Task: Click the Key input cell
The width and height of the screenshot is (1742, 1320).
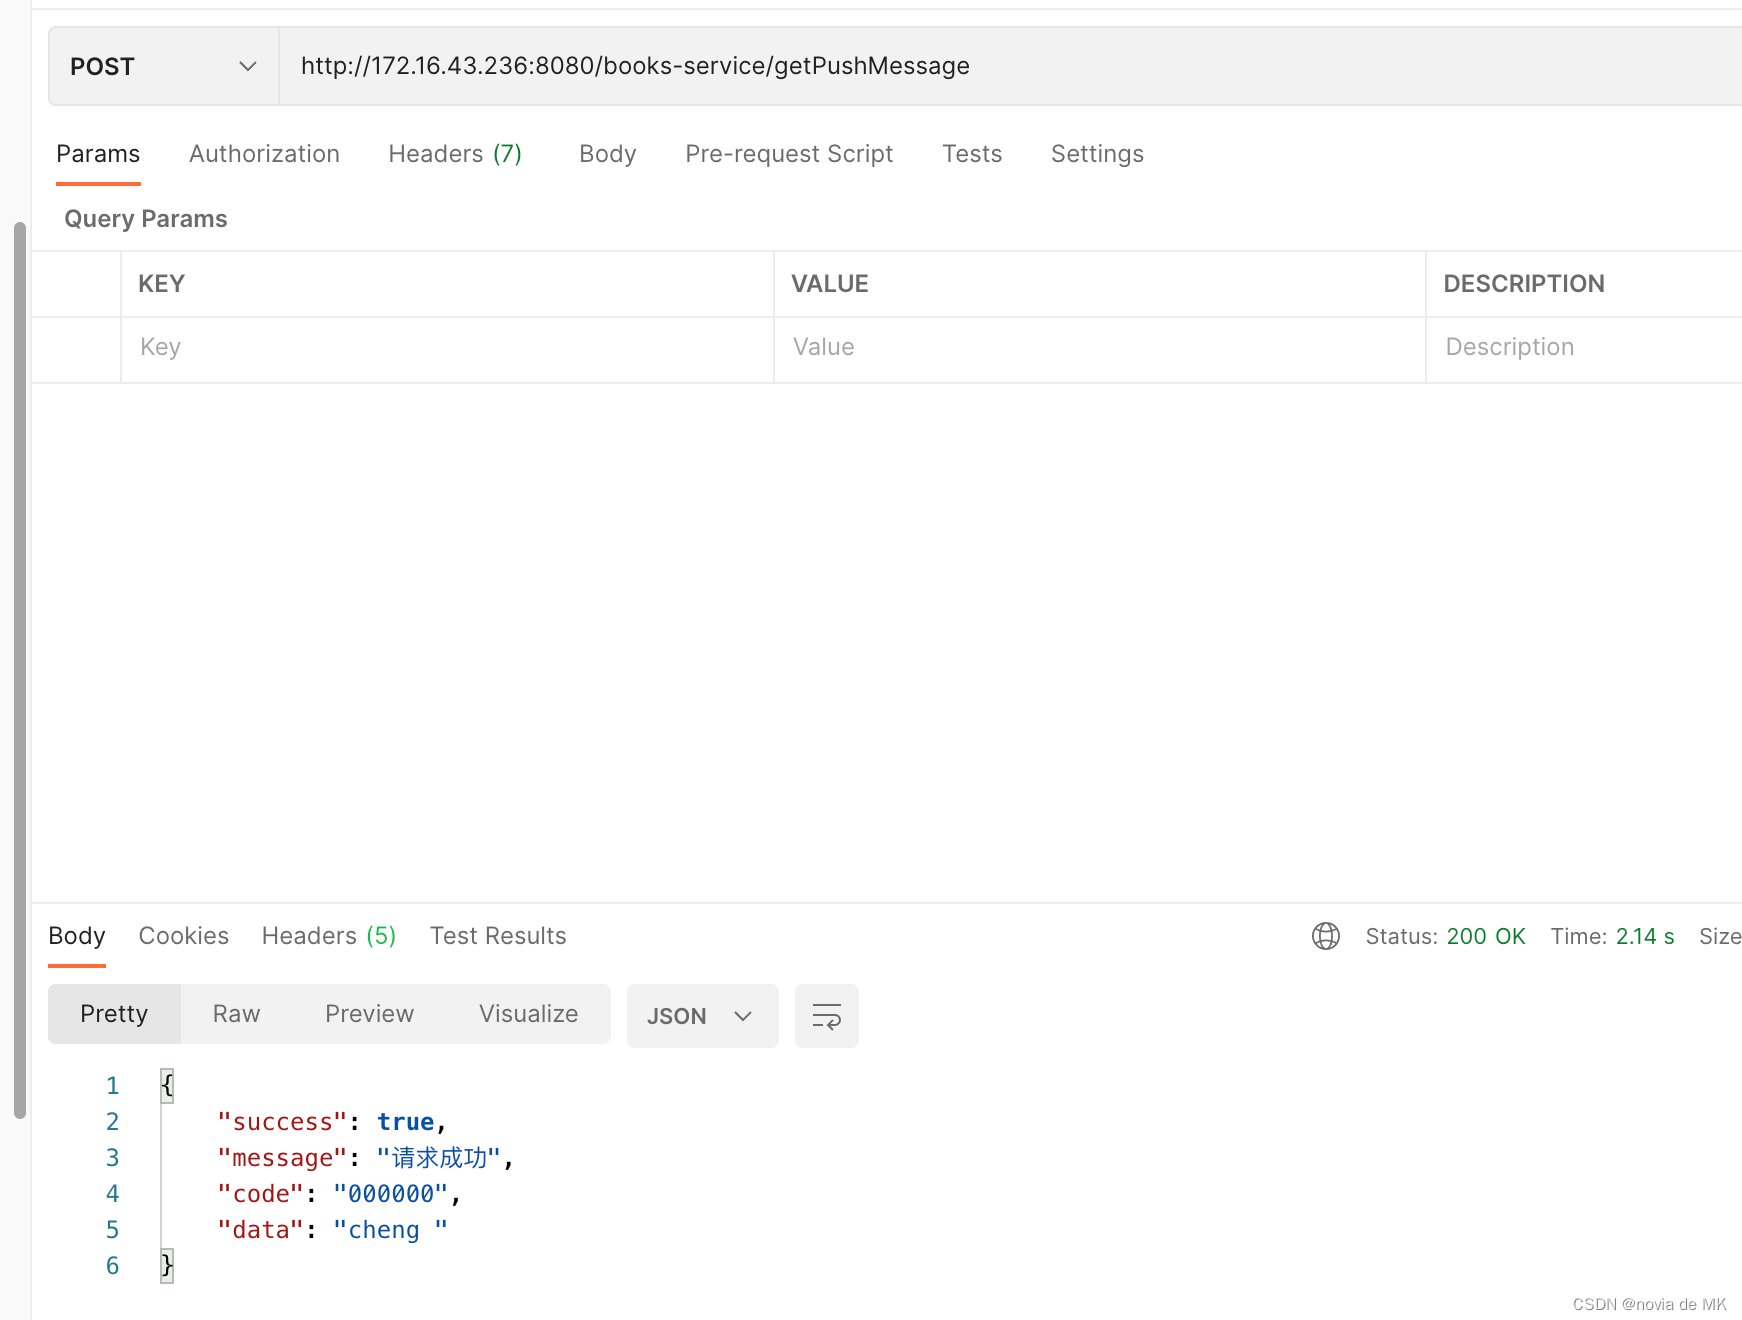Action: pyautogui.click(x=447, y=348)
